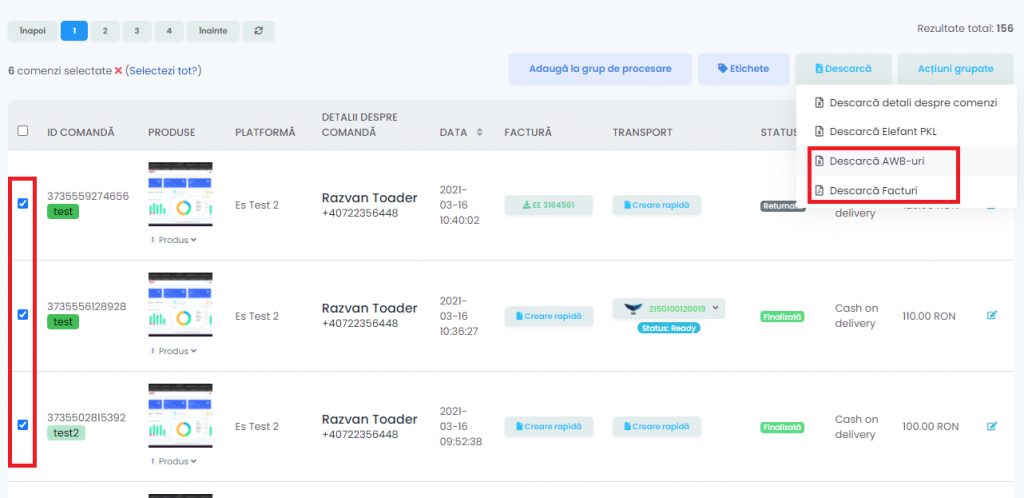The image size is (1024, 498).
Task: Click the edit icon for the 100.00 RON order
Action: 991,426
